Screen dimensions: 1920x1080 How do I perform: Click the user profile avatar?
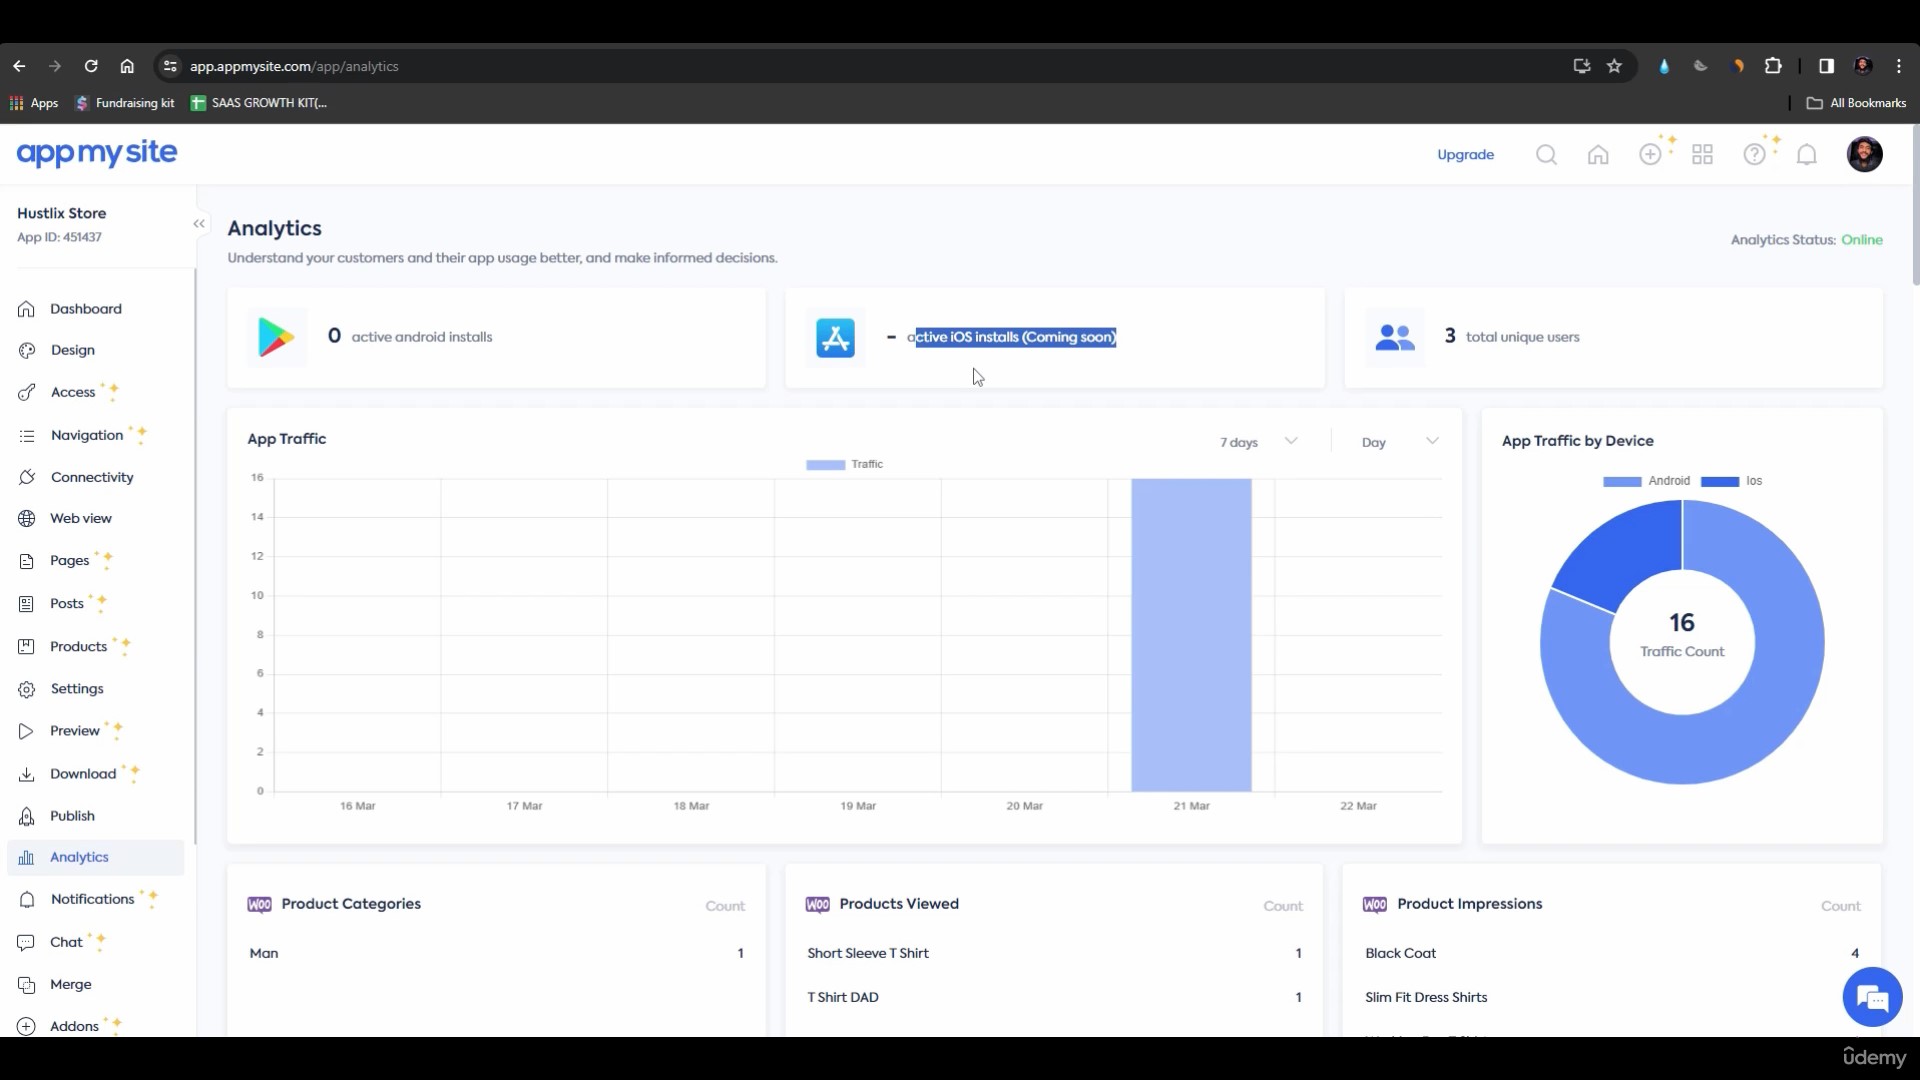(x=1864, y=154)
